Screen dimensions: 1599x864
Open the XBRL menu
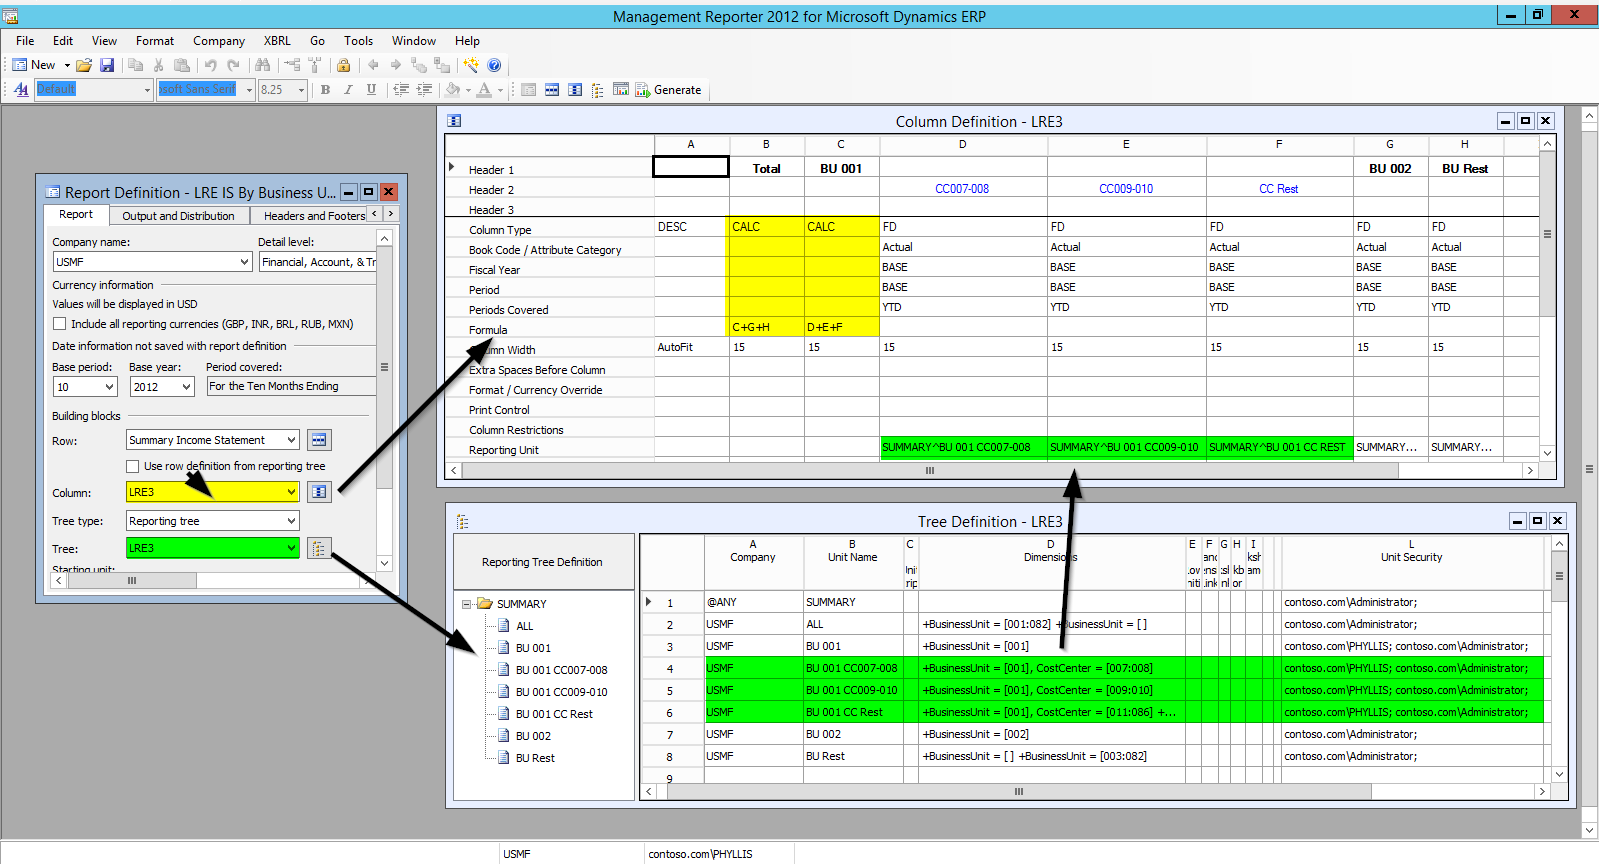click(277, 41)
